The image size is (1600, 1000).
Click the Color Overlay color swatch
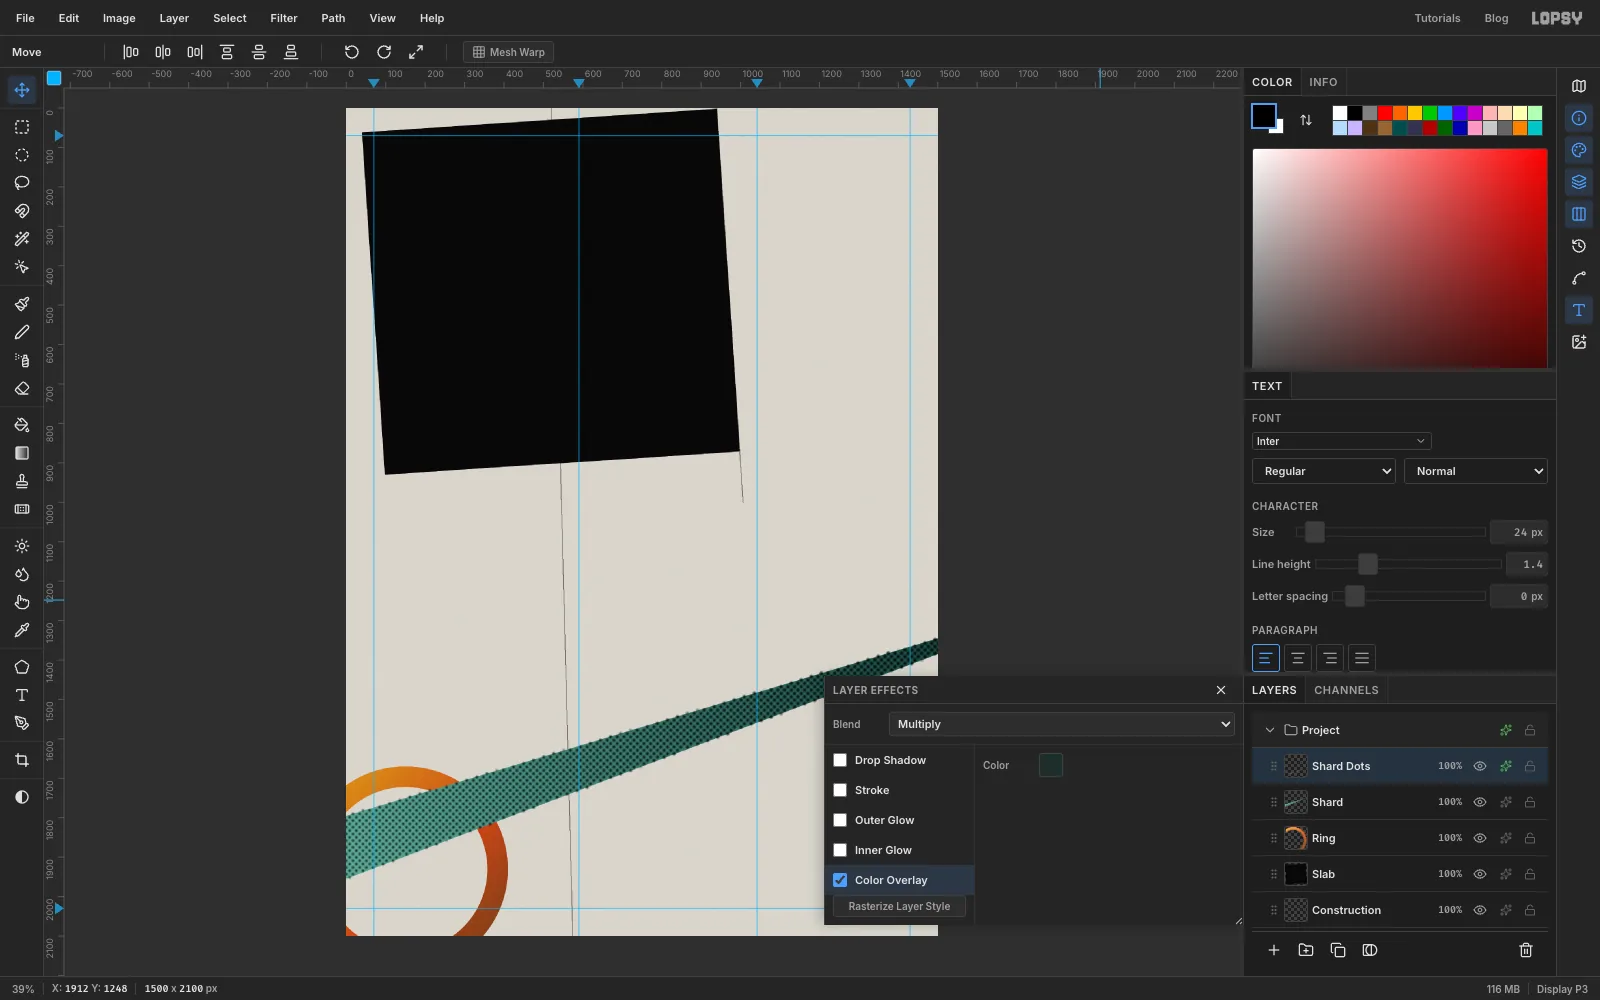1050,765
